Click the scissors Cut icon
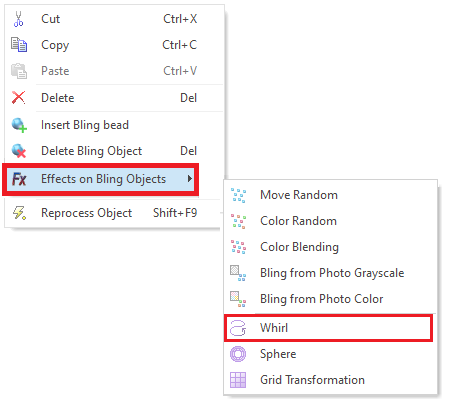This screenshot has width=452, height=408. click(19, 19)
